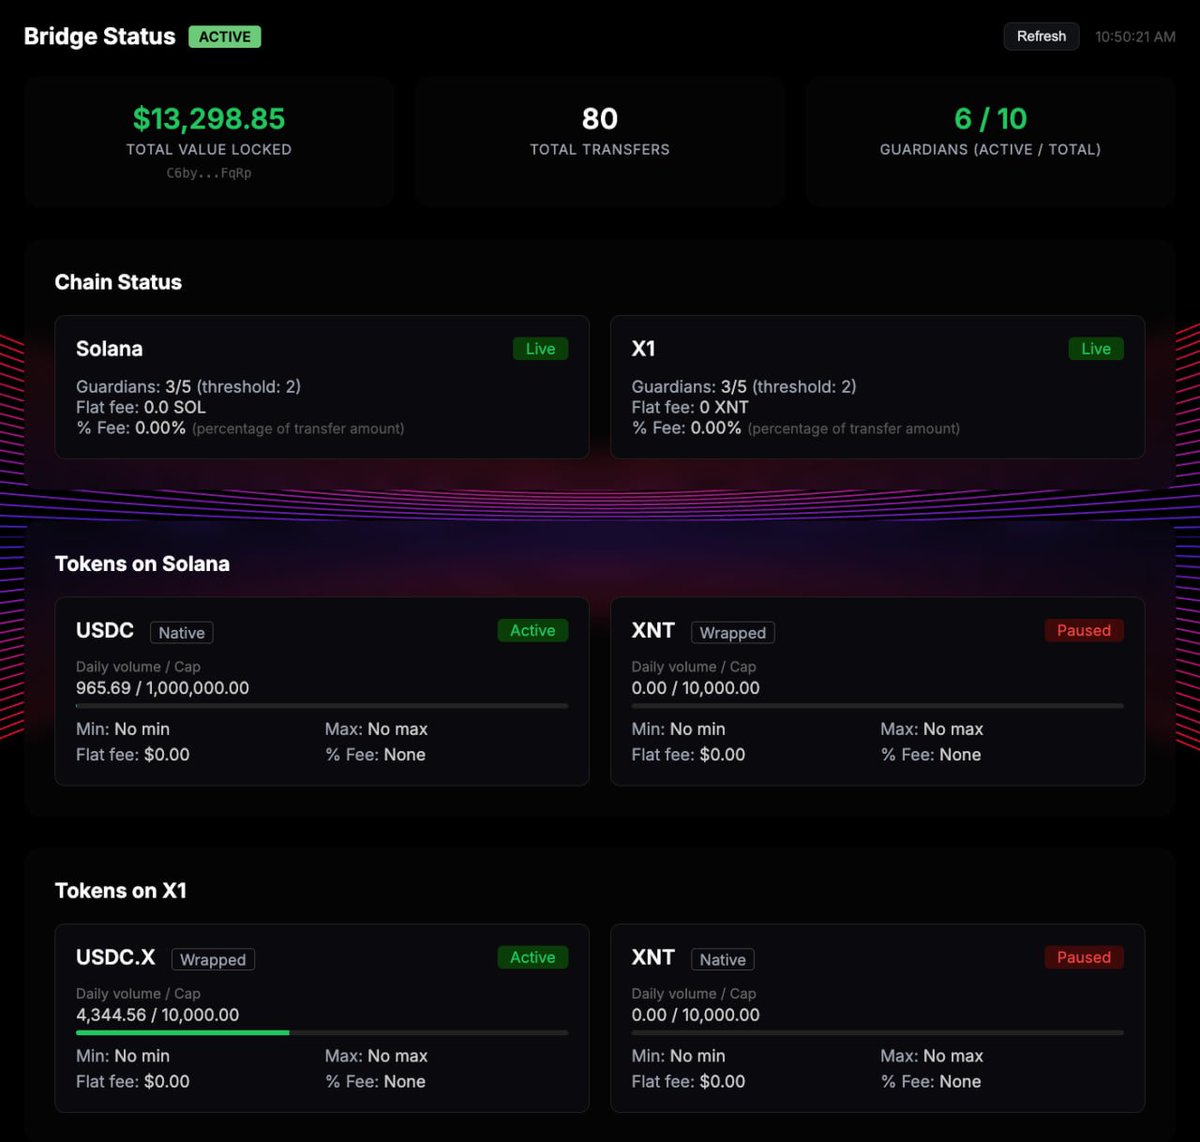Click 'Flat fee: 0.0 SOL' text
The height and width of the screenshot is (1142, 1200).
pos(141,407)
